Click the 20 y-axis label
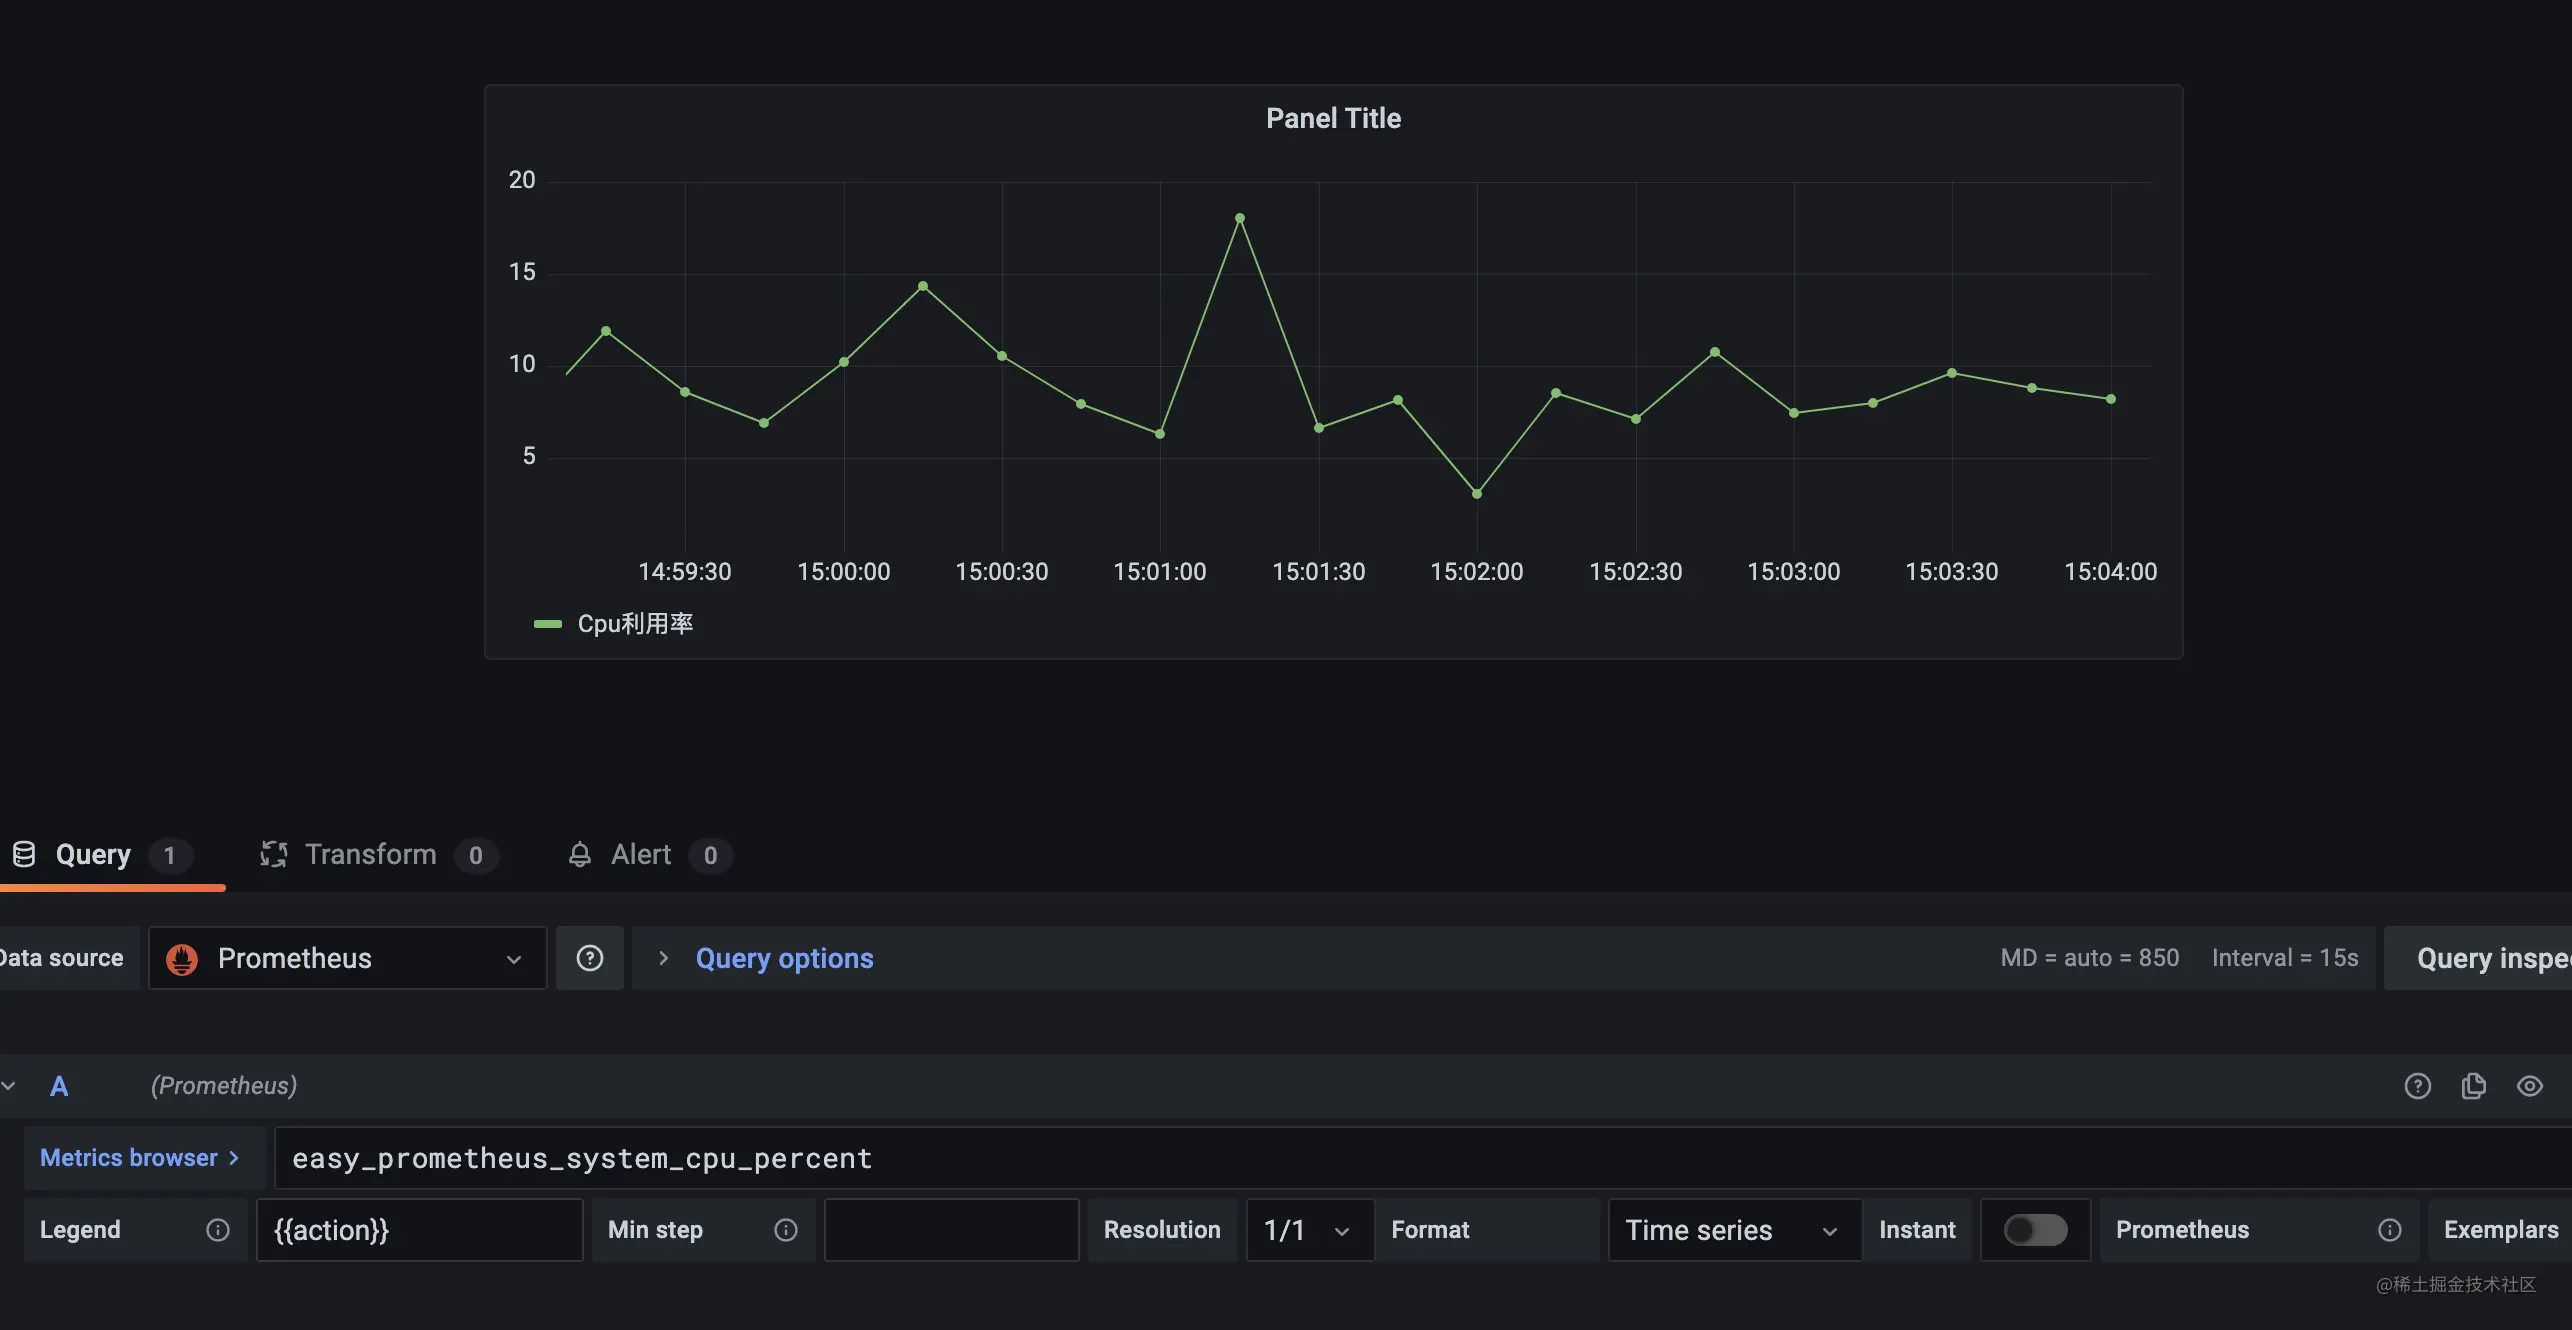 click(x=522, y=180)
